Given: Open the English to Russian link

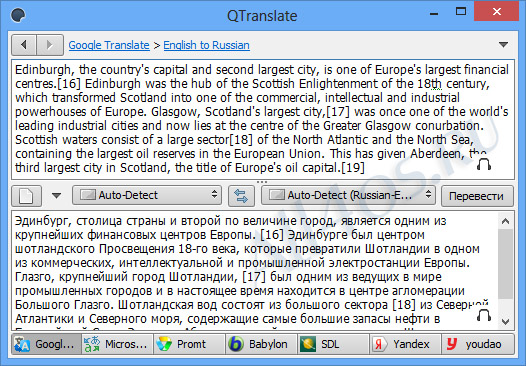Looking at the screenshot, I should (207, 45).
